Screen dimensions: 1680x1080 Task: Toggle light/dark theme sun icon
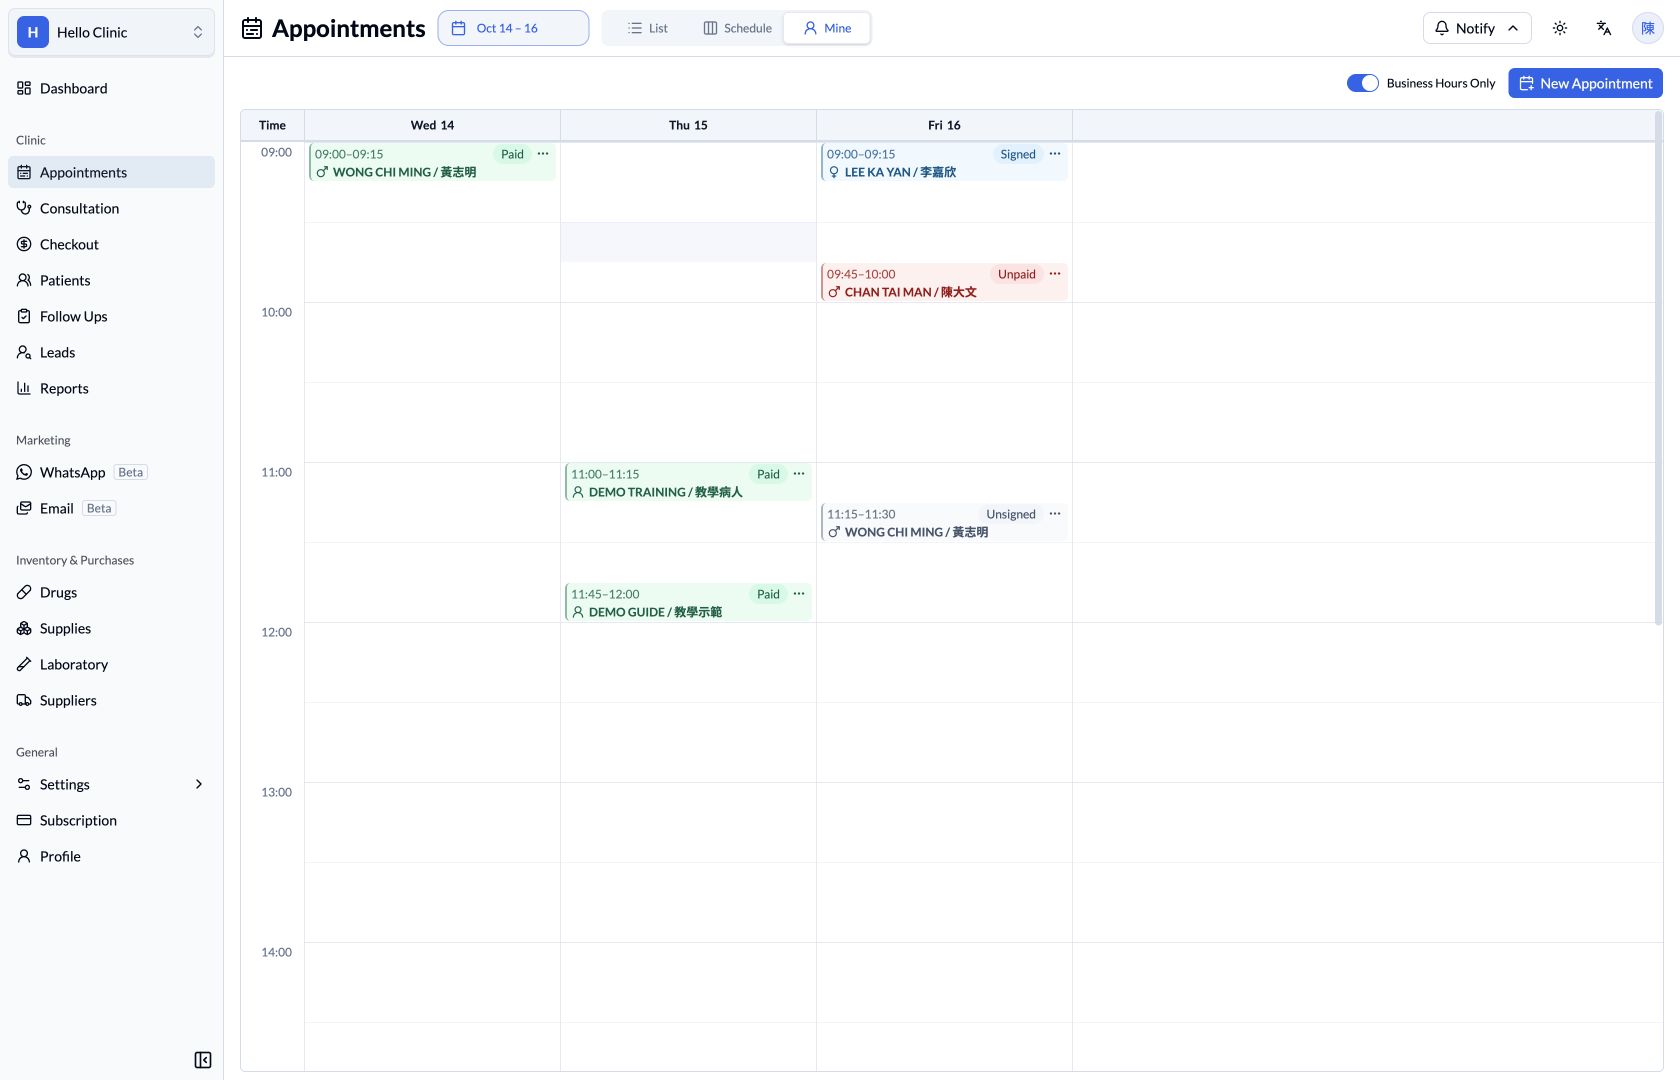coord(1560,28)
